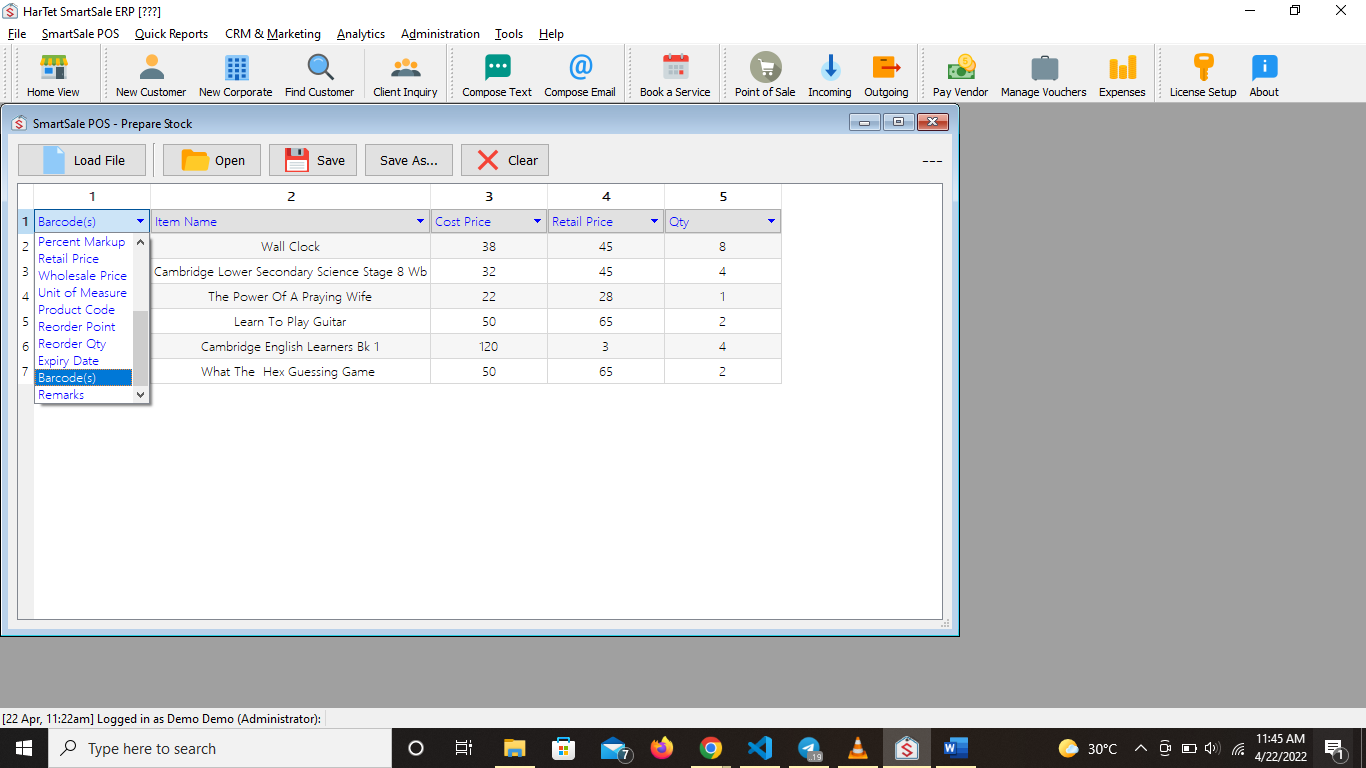Screen dimensions: 1366x768
Task: Open Client Inquiry
Action: pyautogui.click(x=405, y=75)
